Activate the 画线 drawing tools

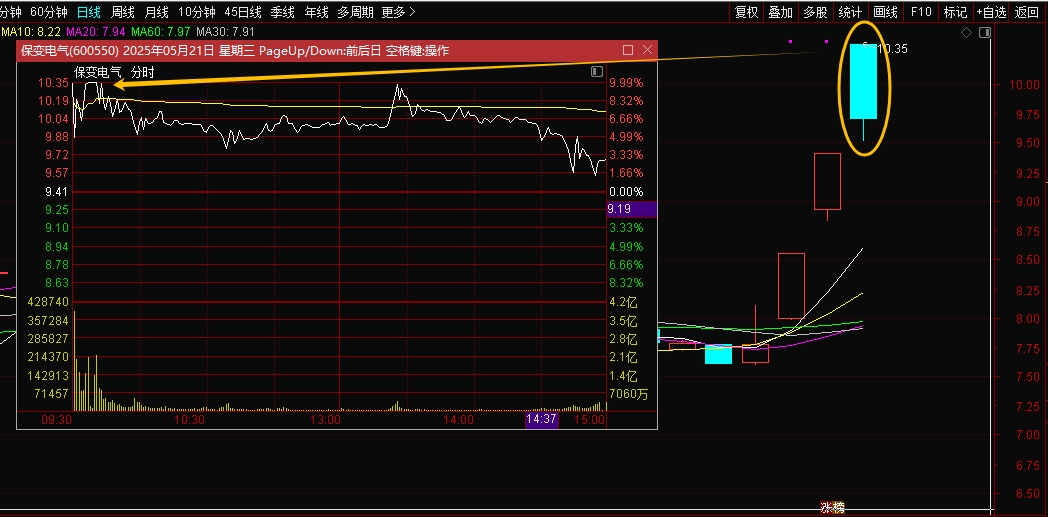point(885,12)
